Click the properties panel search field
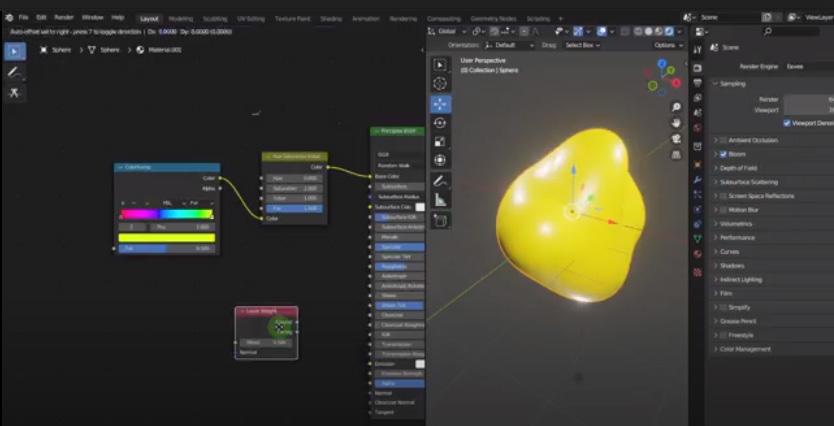This screenshot has height=426, width=834. pyautogui.click(x=791, y=32)
